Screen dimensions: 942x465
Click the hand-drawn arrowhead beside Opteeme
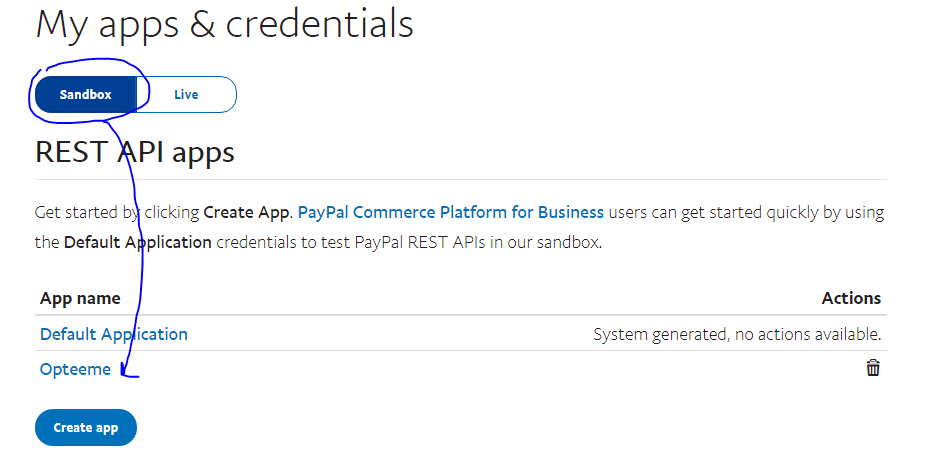126,373
